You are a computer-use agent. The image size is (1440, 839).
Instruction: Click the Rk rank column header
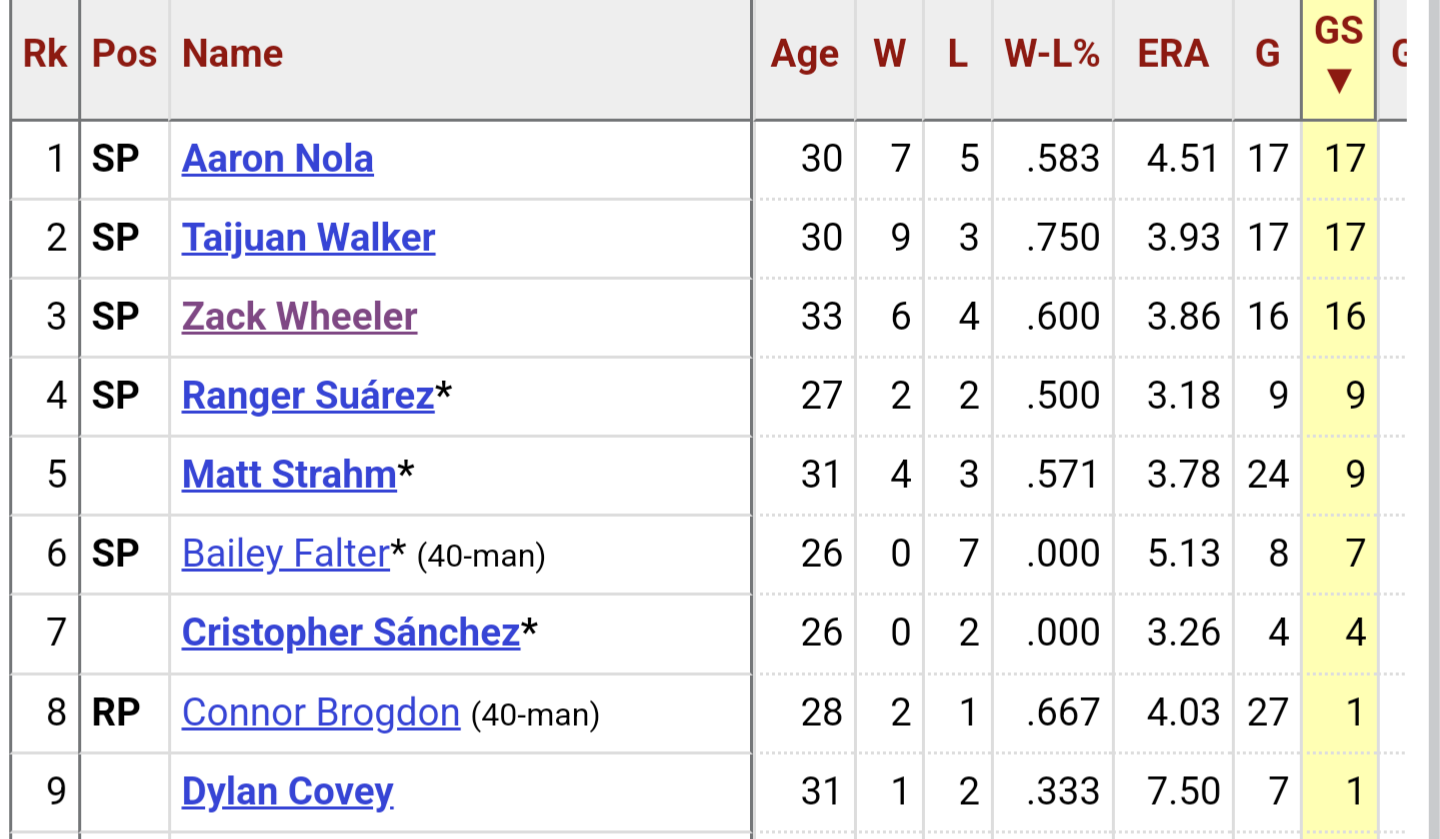tap(45, 54)
